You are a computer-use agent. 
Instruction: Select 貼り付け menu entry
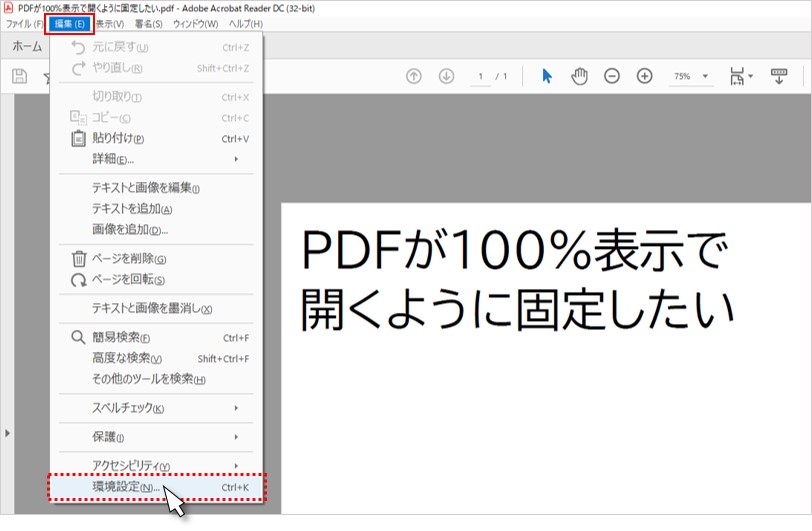tap(157, 138)
